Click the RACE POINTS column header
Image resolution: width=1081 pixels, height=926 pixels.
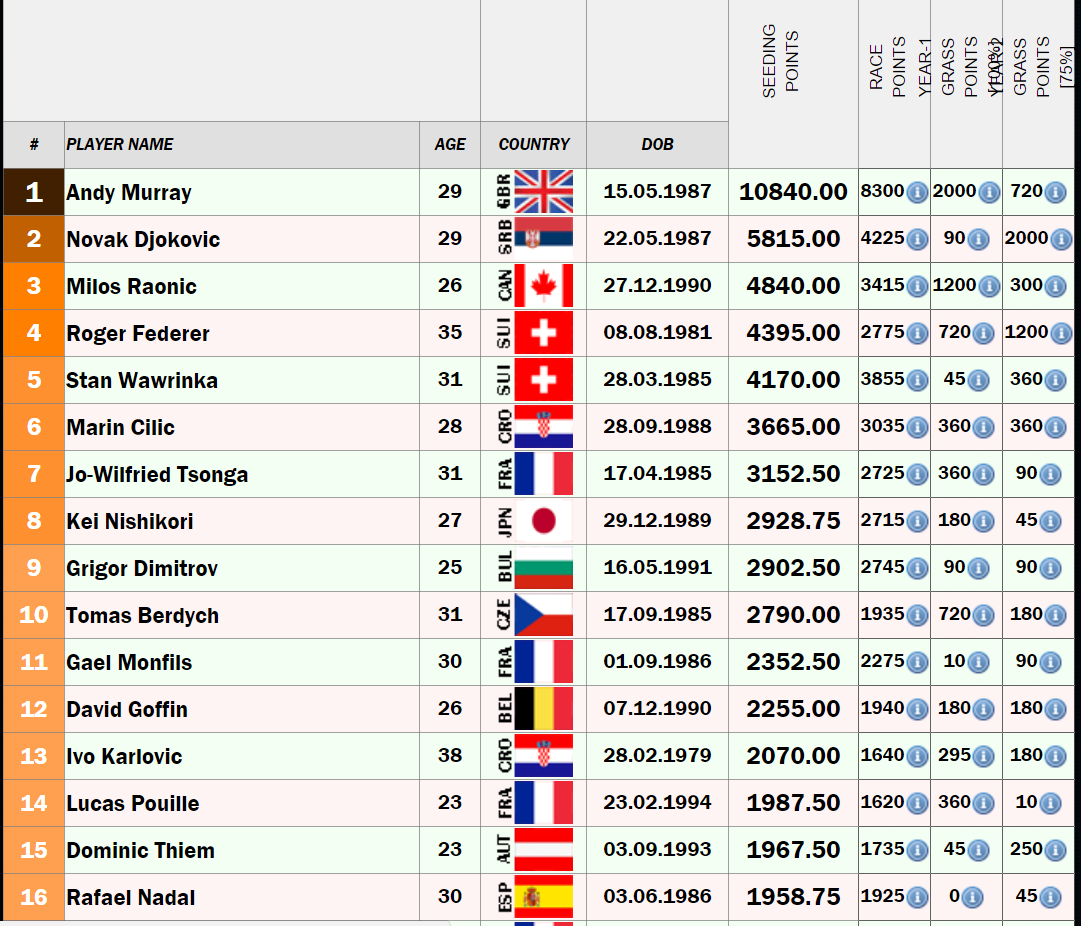pyautogui.click(x=887, y=67)
